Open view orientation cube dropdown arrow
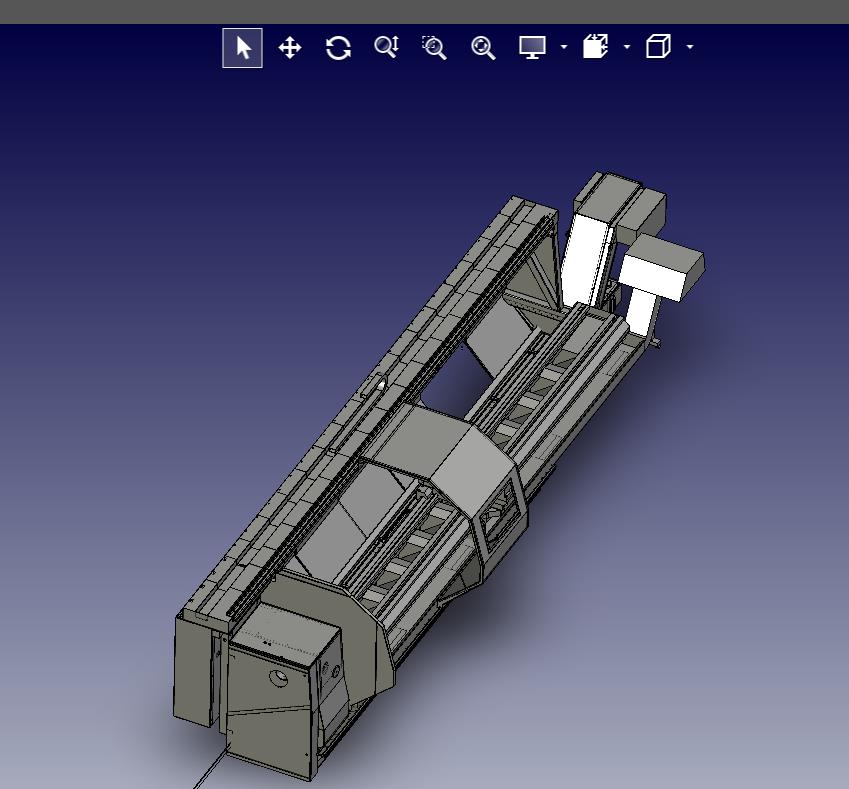This screenshot has width=849, height=789. pos(690,47)
